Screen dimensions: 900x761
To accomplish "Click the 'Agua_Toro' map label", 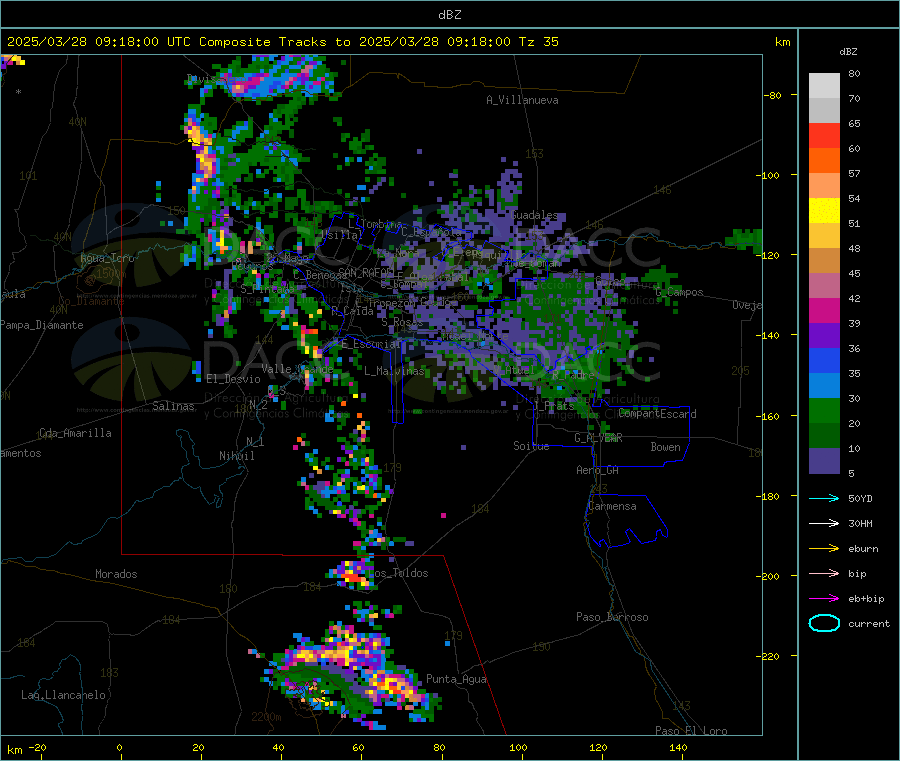I will pyautogui.click(x=107, y=258).
